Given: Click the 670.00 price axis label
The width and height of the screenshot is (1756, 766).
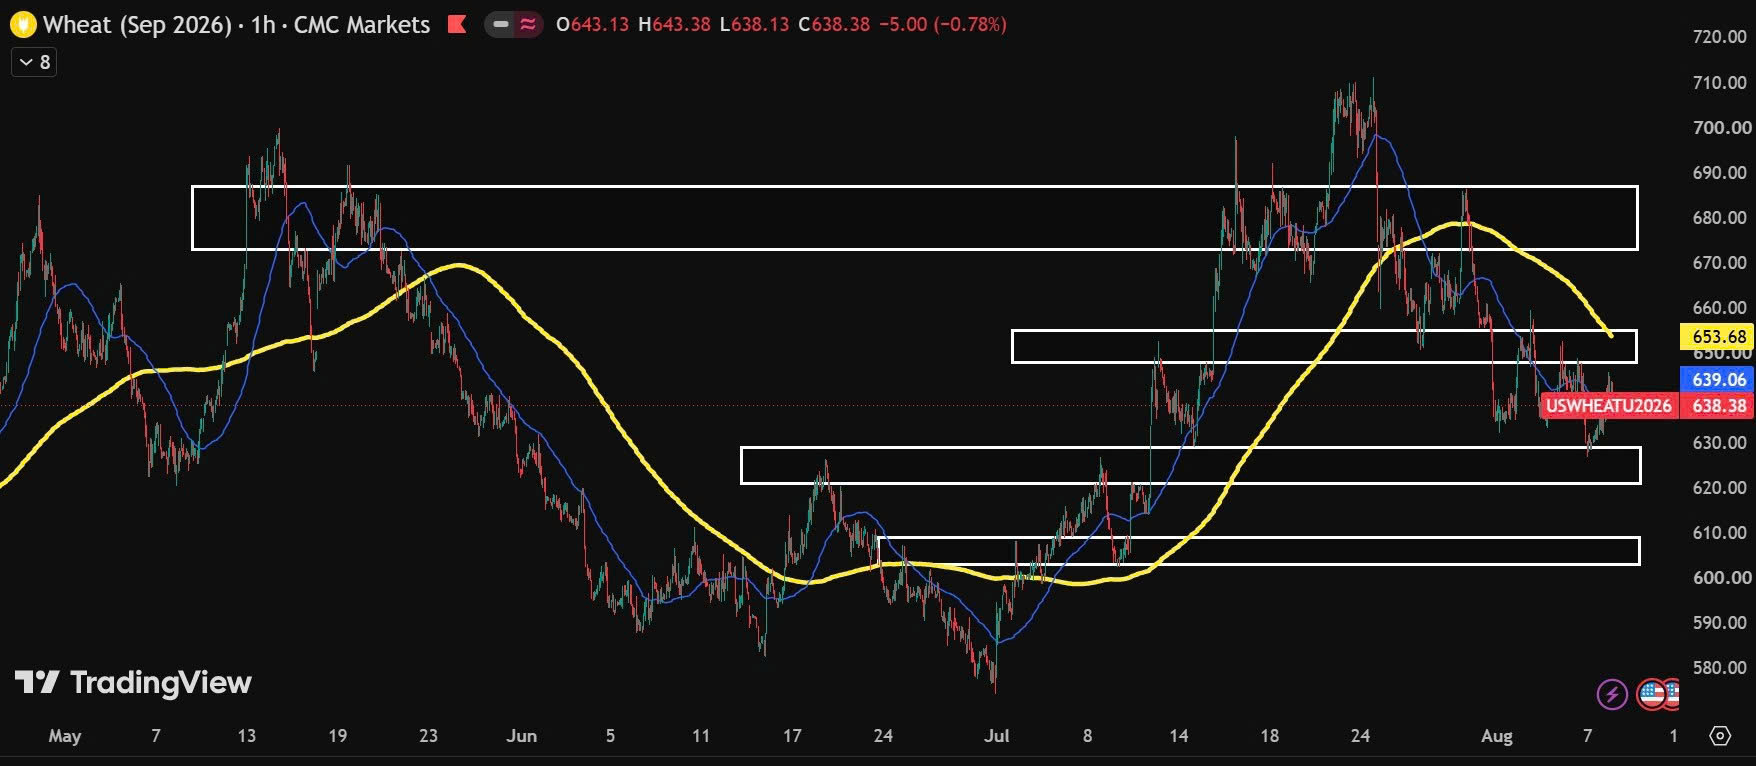Looking at the screenshot, I should pyautogui.click(x=1720, y=262).
